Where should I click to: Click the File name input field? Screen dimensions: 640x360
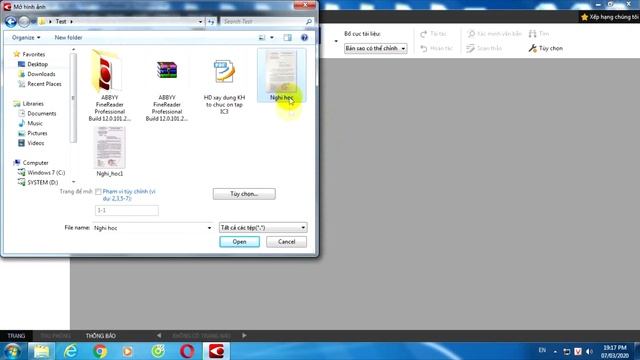(149, 228)
